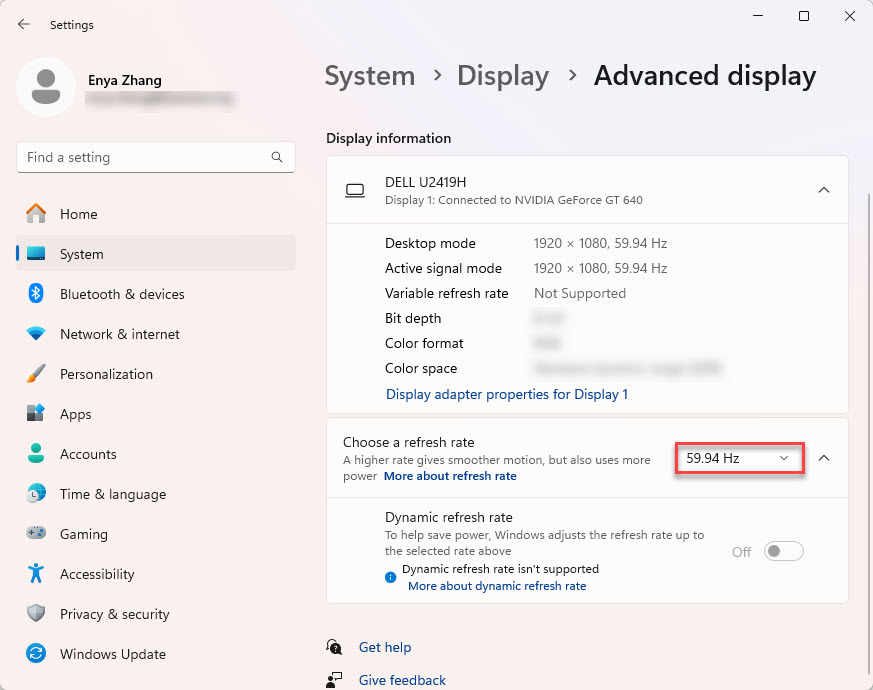The width and height of the screenshot is (873, 690).
Task: Open the 59.94 Hz refresh rate dropdown
Action: (738, 459)
